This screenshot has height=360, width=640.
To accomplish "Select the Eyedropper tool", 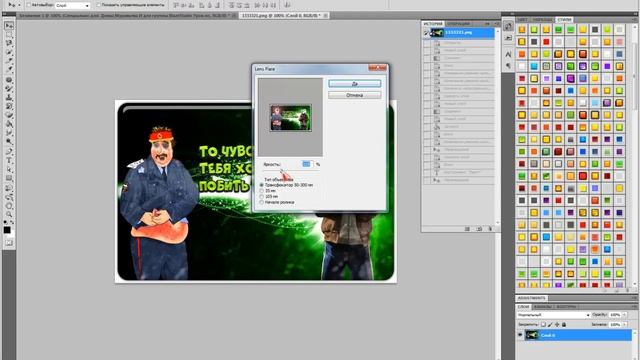I will (x=9, y=69).
